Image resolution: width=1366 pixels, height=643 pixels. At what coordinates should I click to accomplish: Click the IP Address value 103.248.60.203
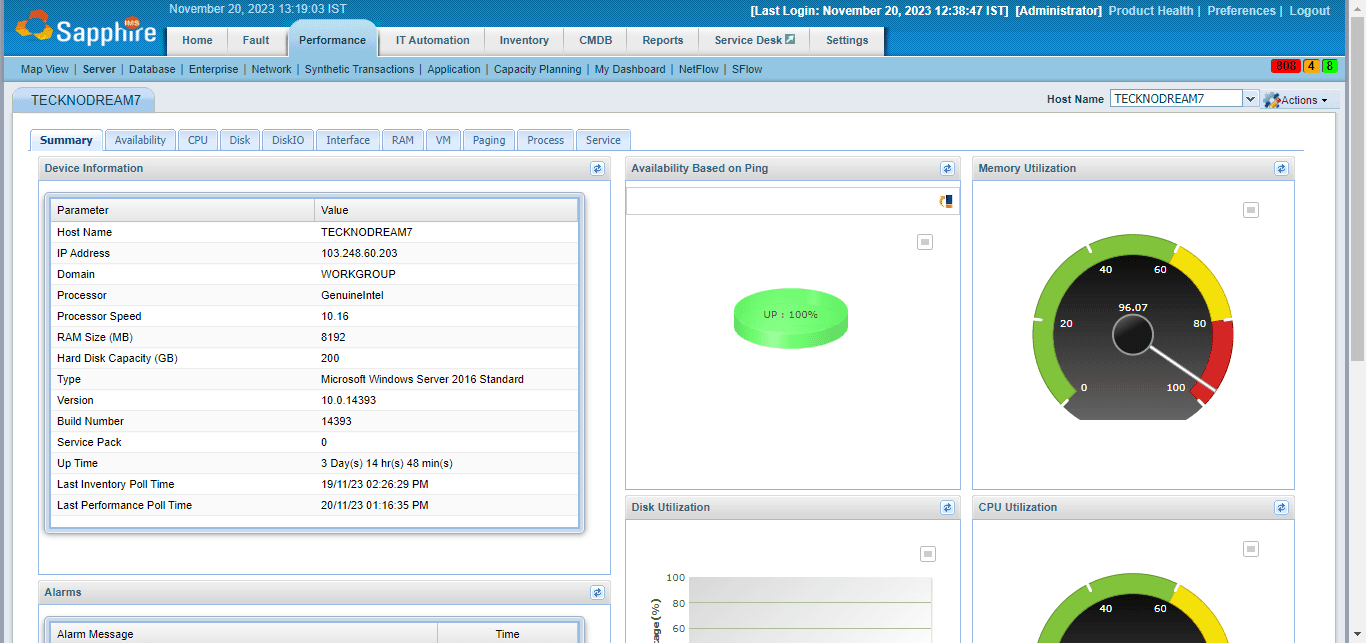359,253
